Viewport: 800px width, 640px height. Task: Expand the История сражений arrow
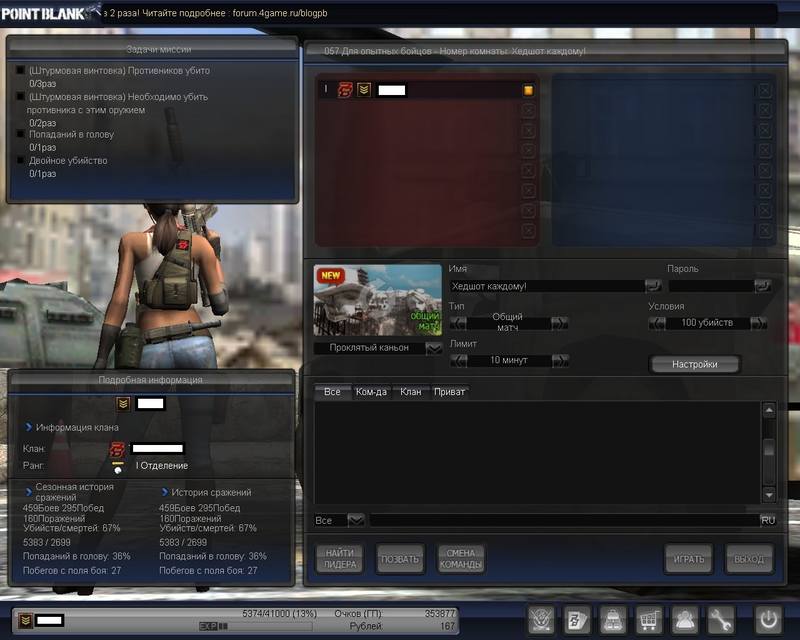coord(164,492)
